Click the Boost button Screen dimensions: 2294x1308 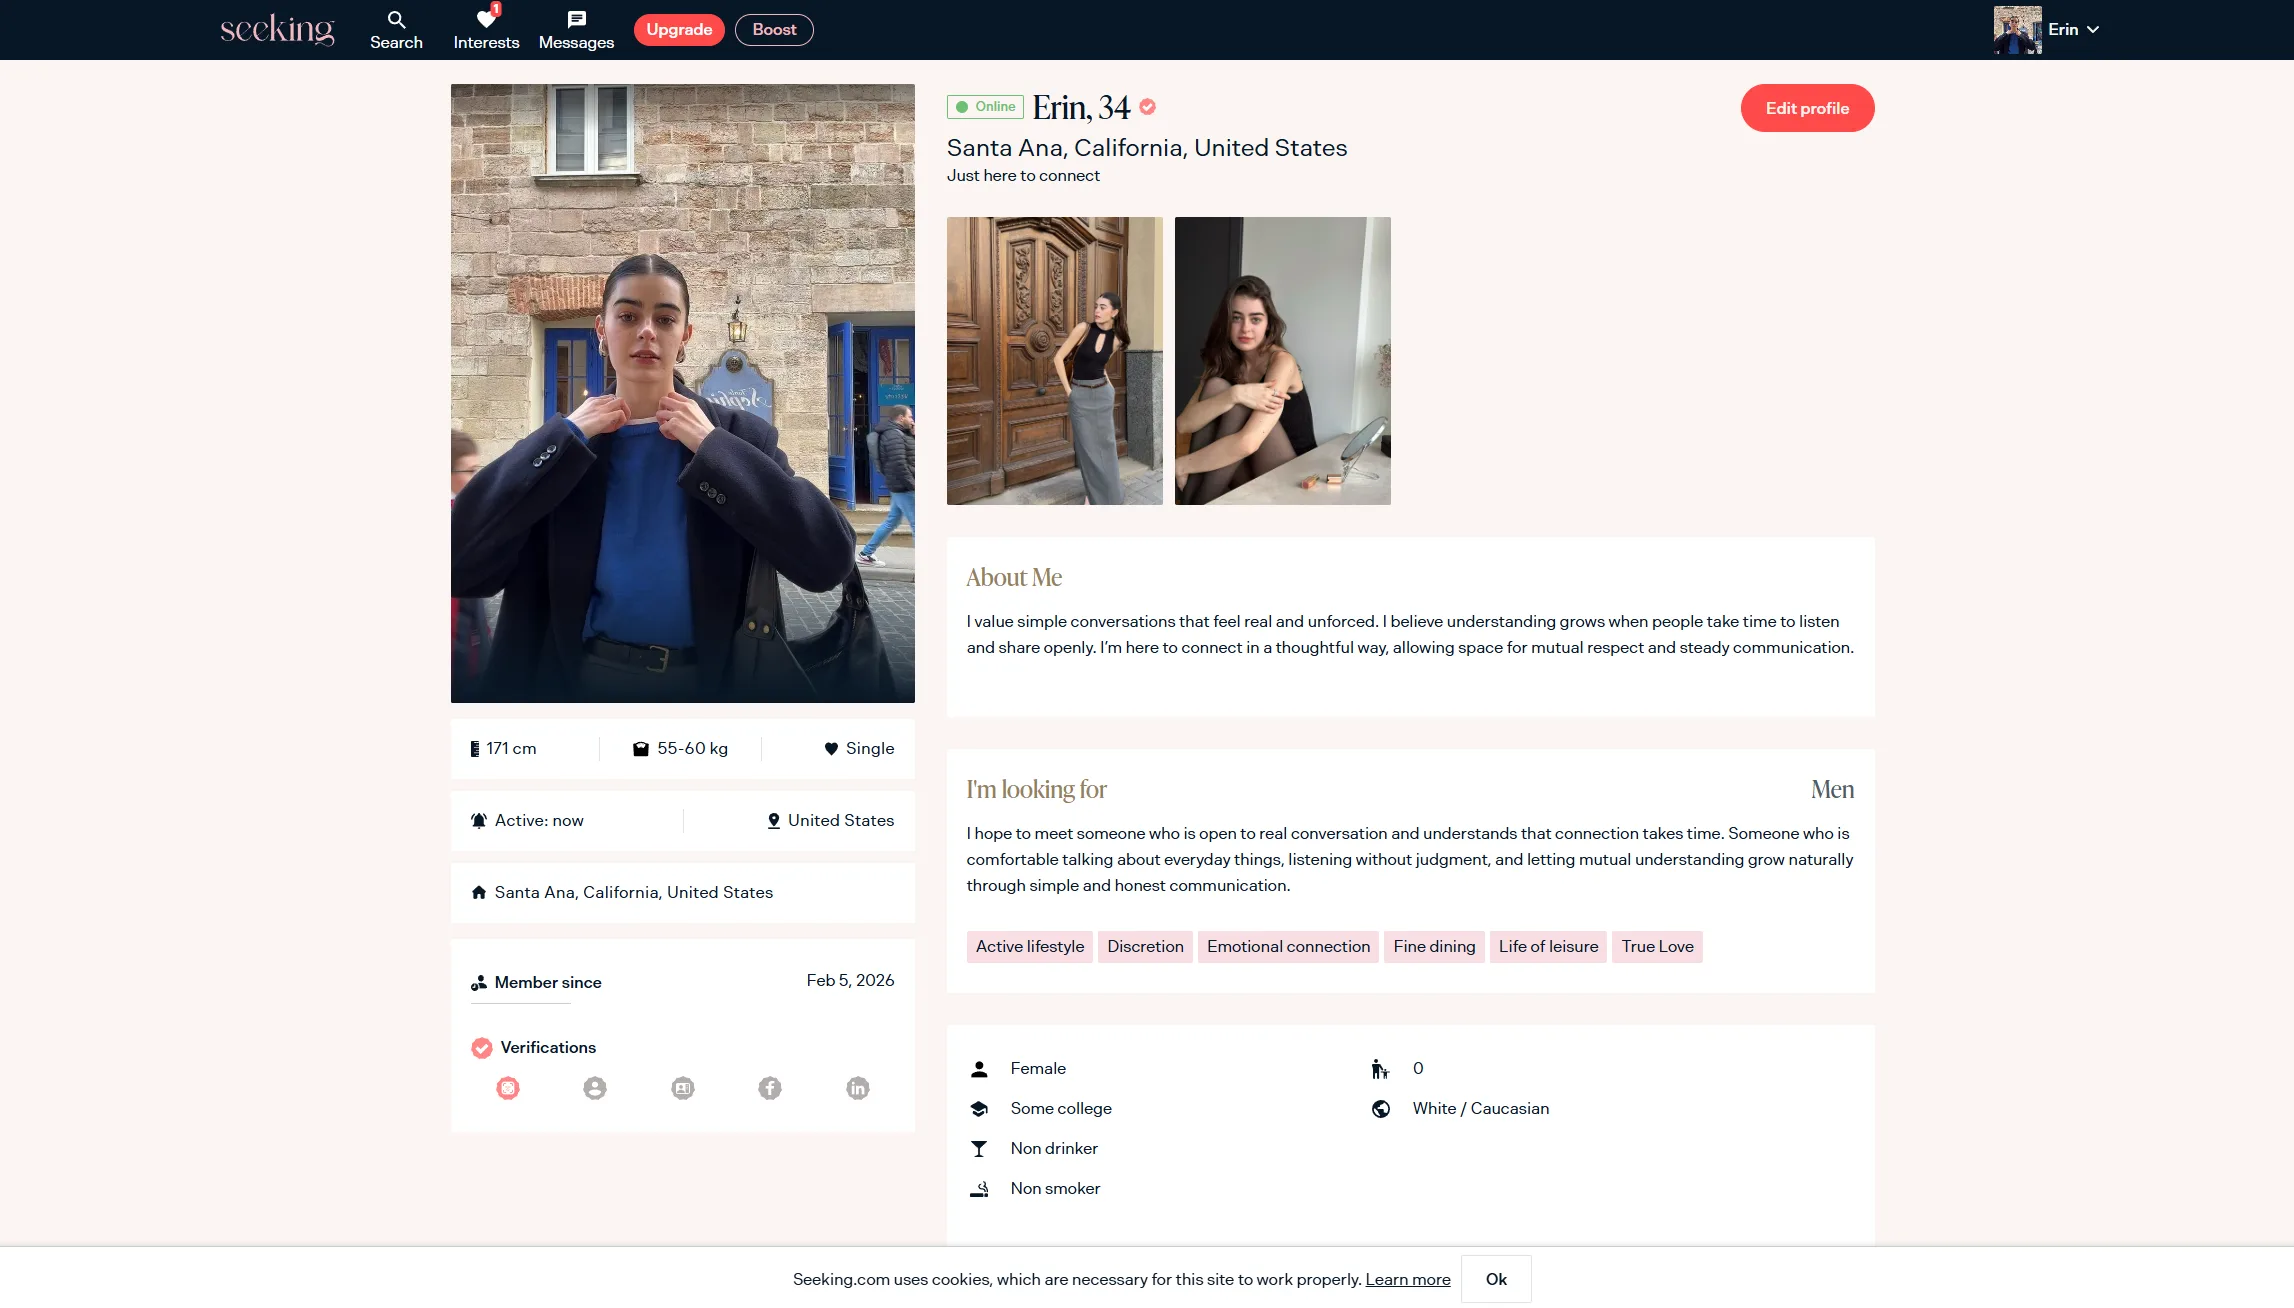[x=774, y=30]
